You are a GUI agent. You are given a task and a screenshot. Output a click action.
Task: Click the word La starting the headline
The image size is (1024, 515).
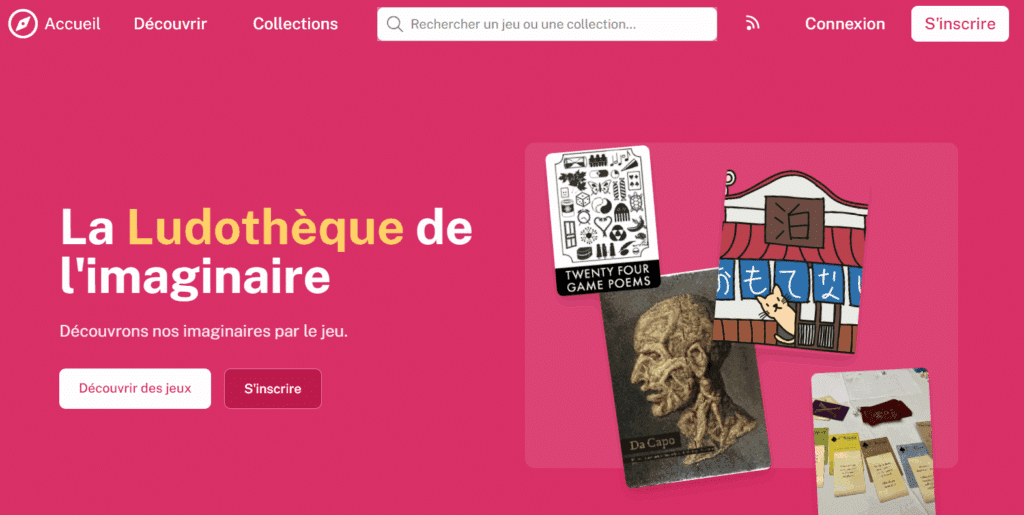(x=88, y=226)
